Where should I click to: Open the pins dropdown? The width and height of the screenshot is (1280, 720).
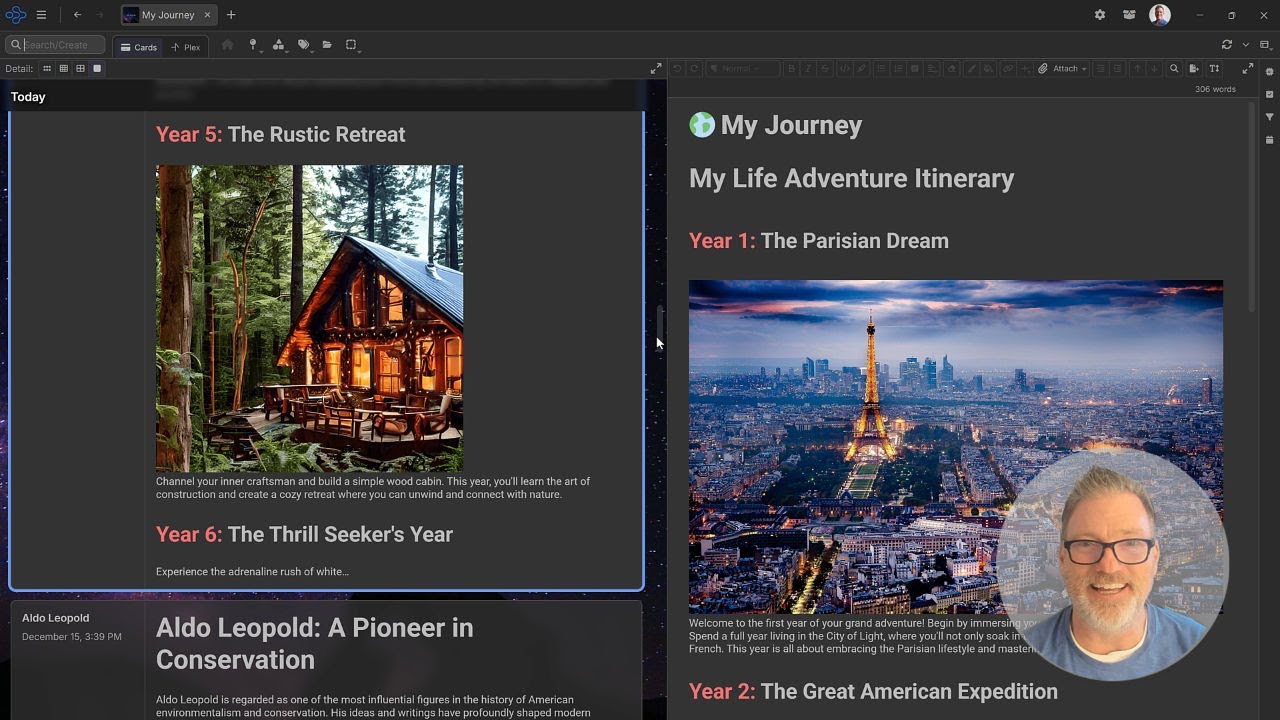pyautogui.click(x=253, y=45)
